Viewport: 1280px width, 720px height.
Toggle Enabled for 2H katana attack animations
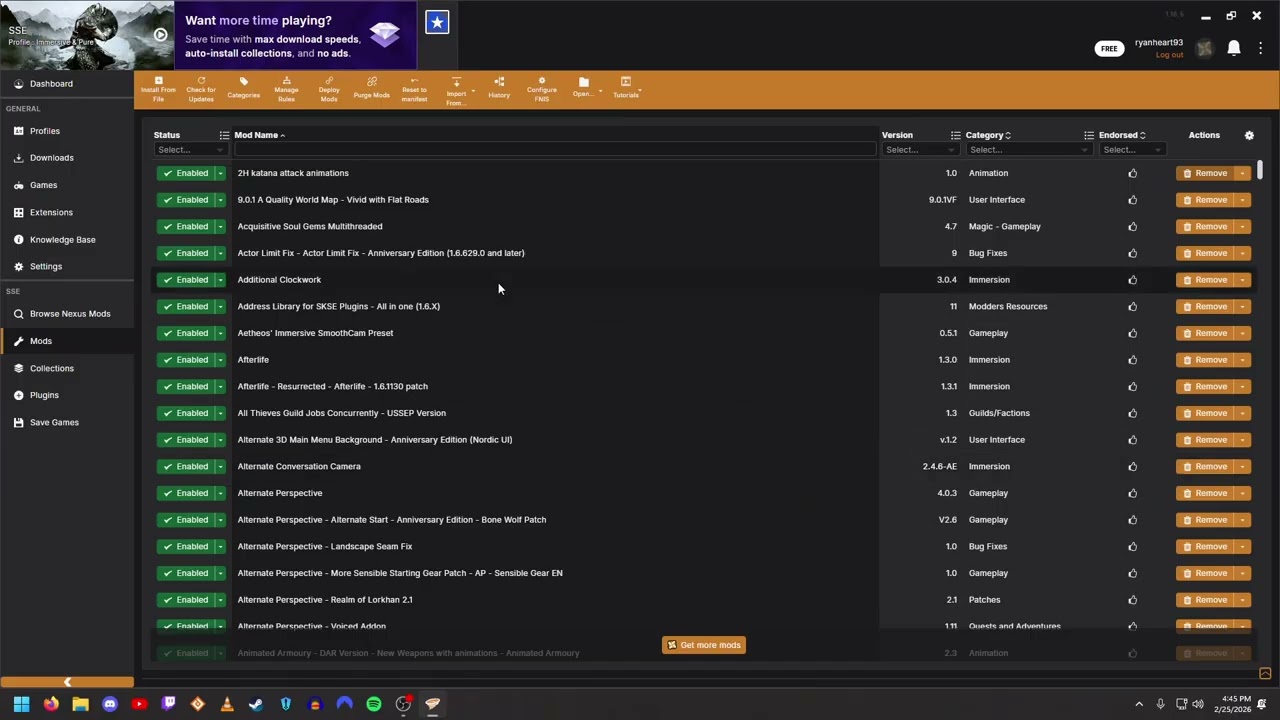185,173
